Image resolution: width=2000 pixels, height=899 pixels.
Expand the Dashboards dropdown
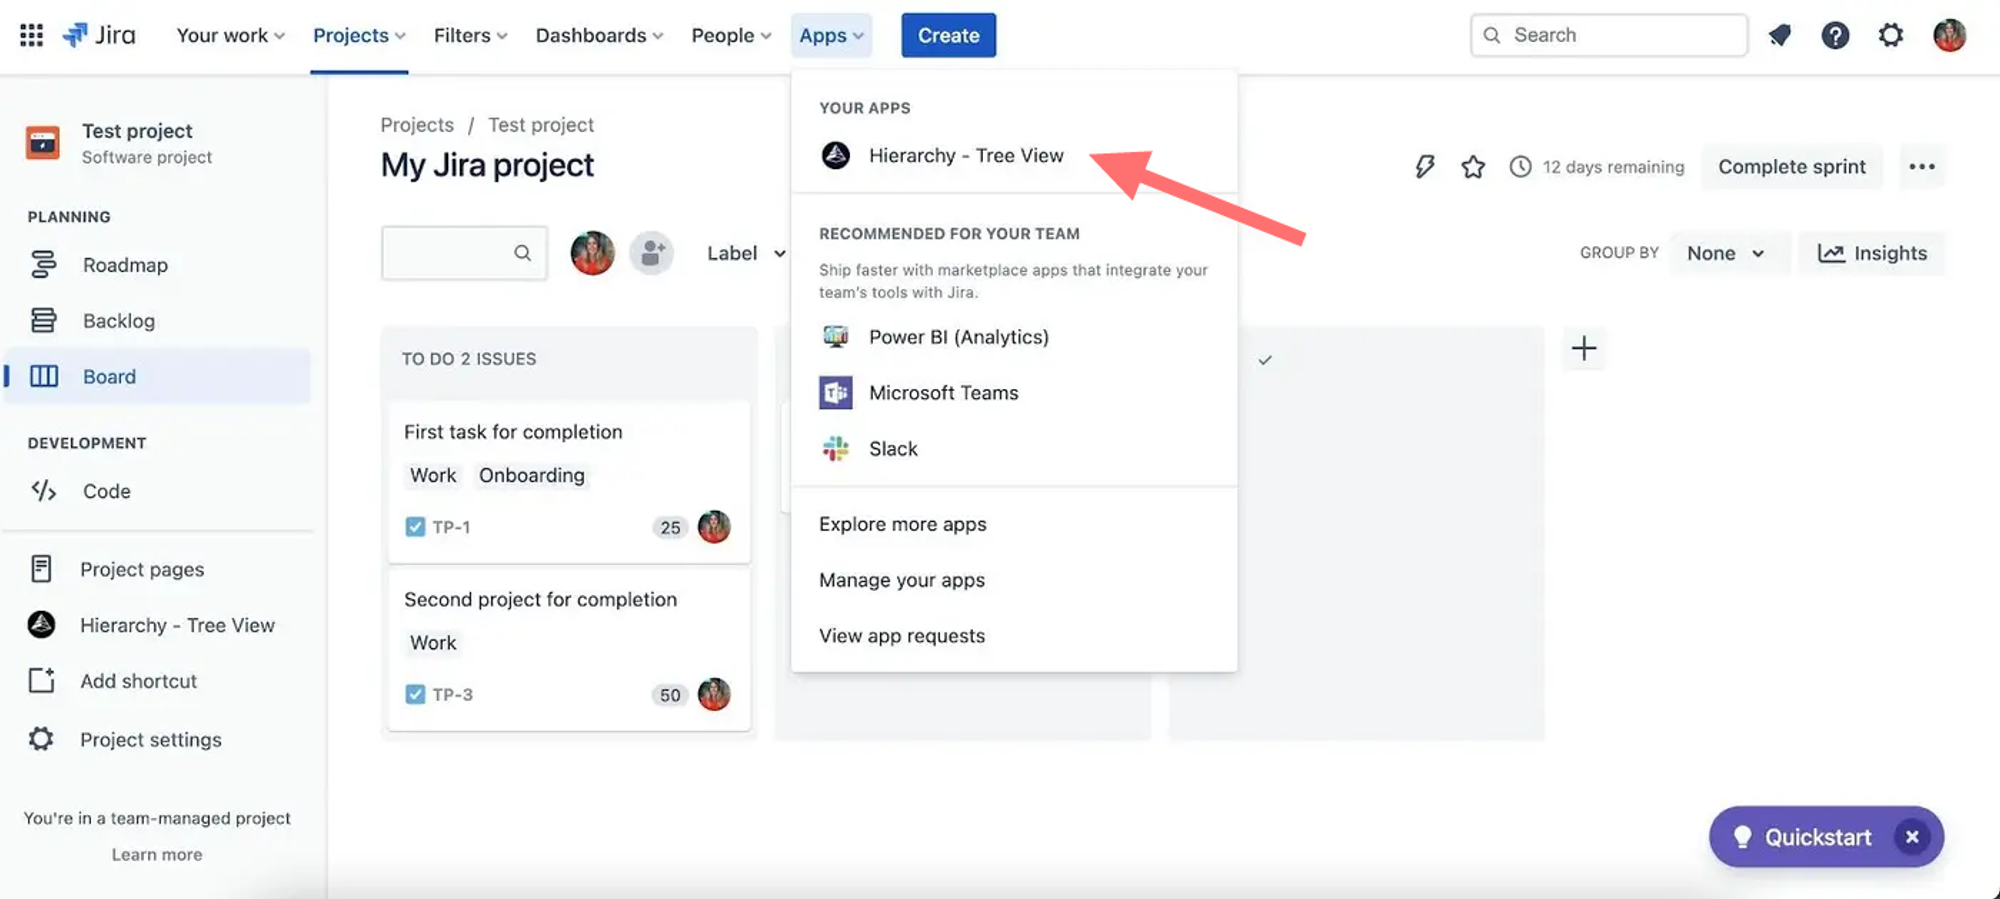point(599,35)
